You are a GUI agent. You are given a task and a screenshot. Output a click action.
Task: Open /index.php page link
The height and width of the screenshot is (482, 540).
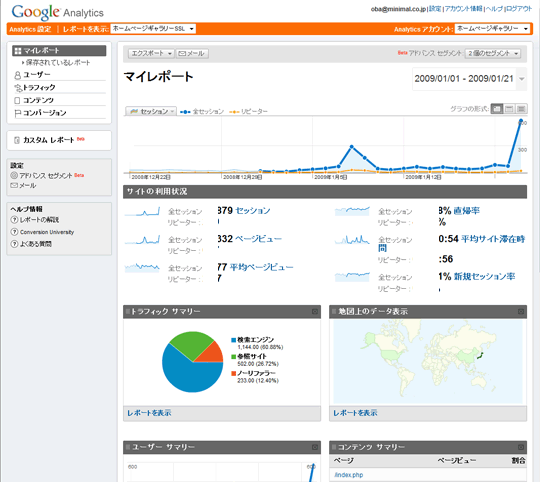pos(349,475)
